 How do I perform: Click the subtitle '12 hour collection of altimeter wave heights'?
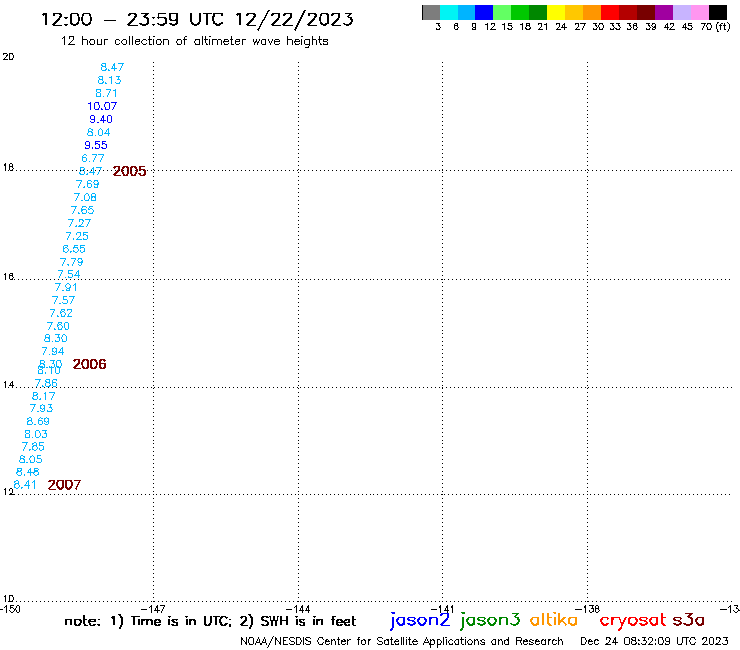point(194,41)
